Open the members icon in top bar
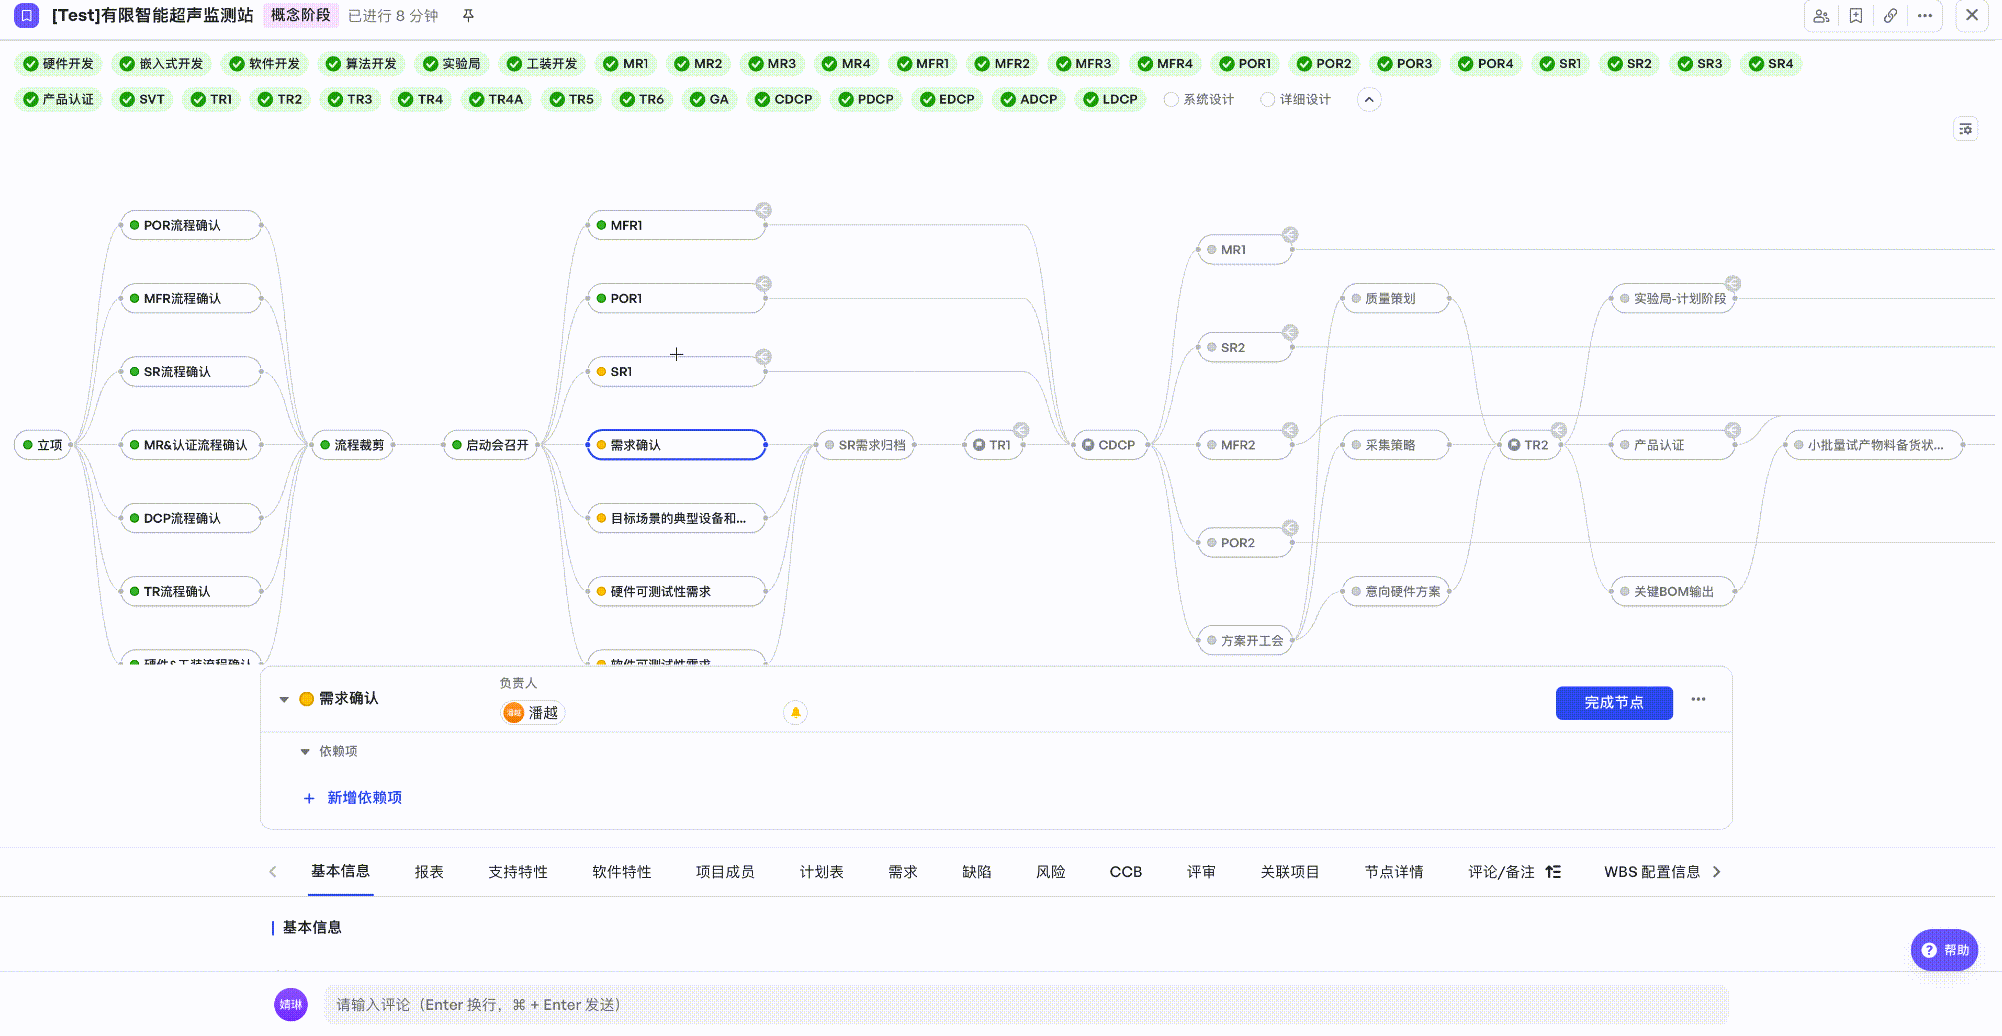The height and width of the screenshot is (1036, 2002). pos(1821,16)
